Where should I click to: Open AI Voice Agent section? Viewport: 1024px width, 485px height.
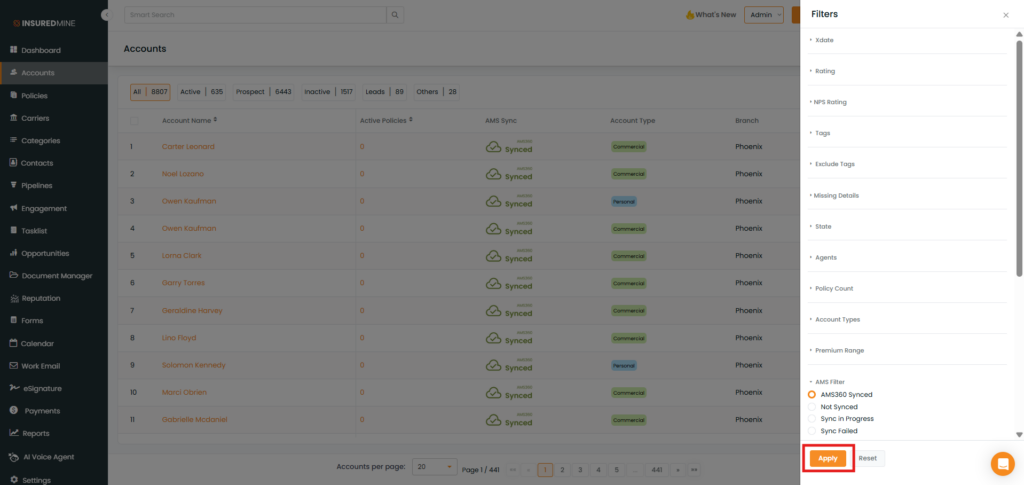pos(47,457)
